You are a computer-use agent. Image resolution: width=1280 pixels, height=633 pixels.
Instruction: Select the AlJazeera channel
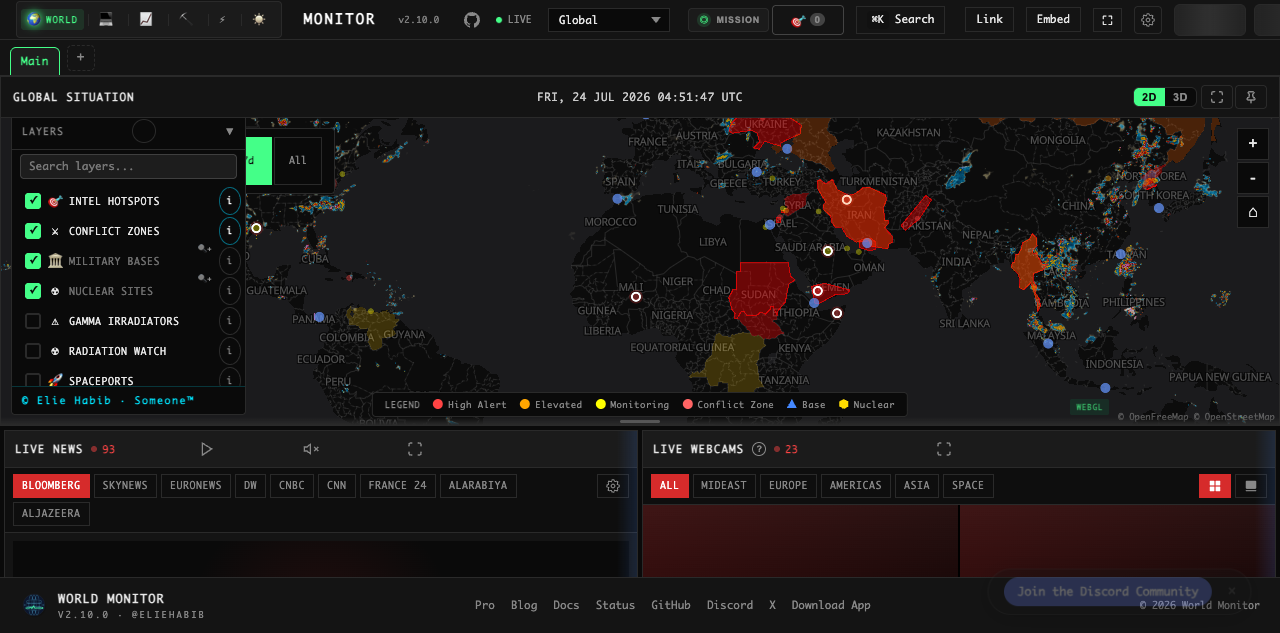click(52, 514)
